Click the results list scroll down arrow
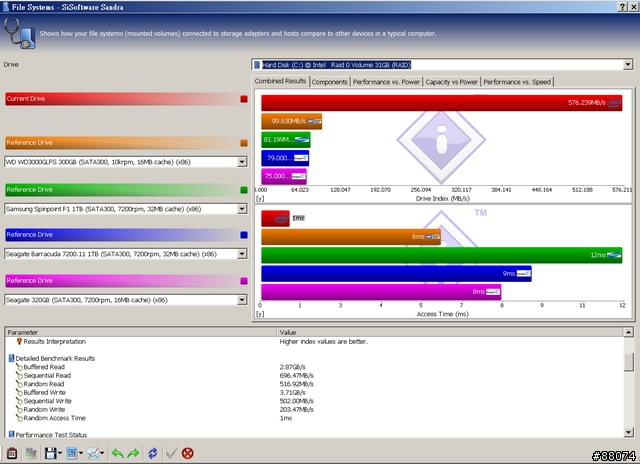 (x=628, y=432)
